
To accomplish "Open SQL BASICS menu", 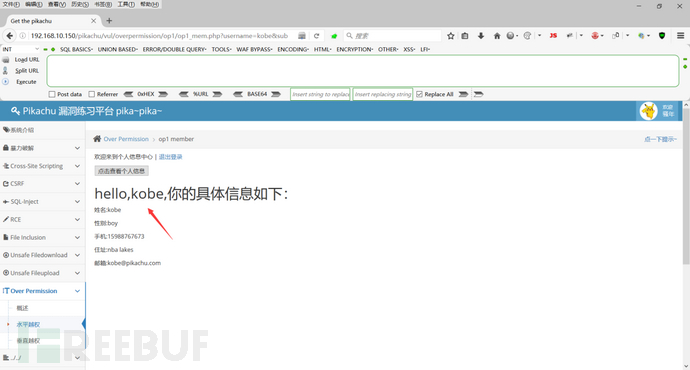I will [x=76, y=49].
